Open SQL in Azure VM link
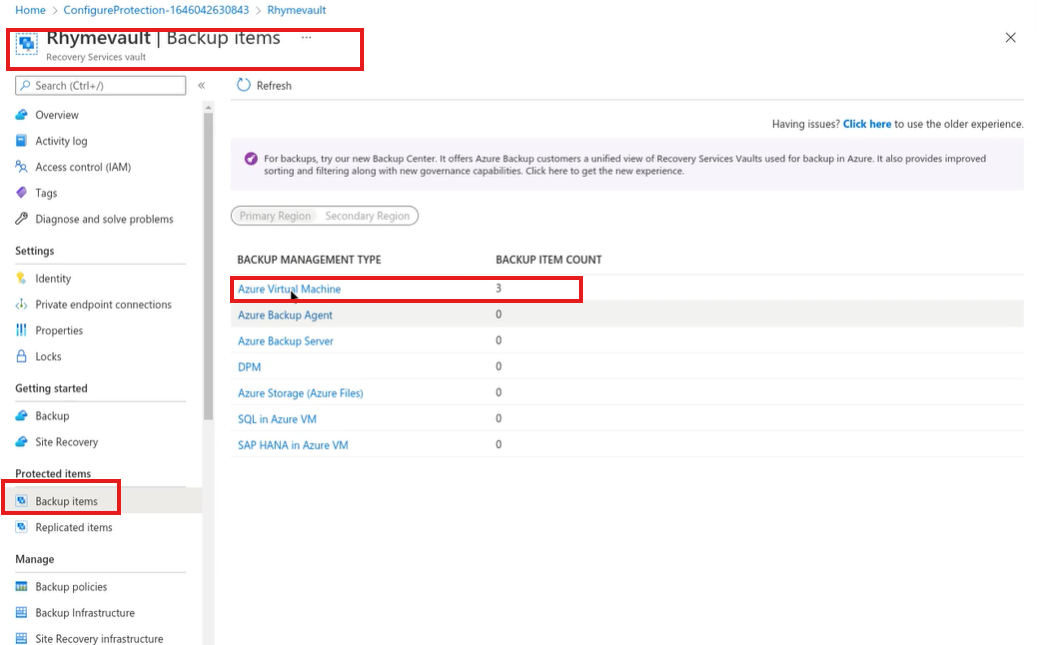 (277, 419)
